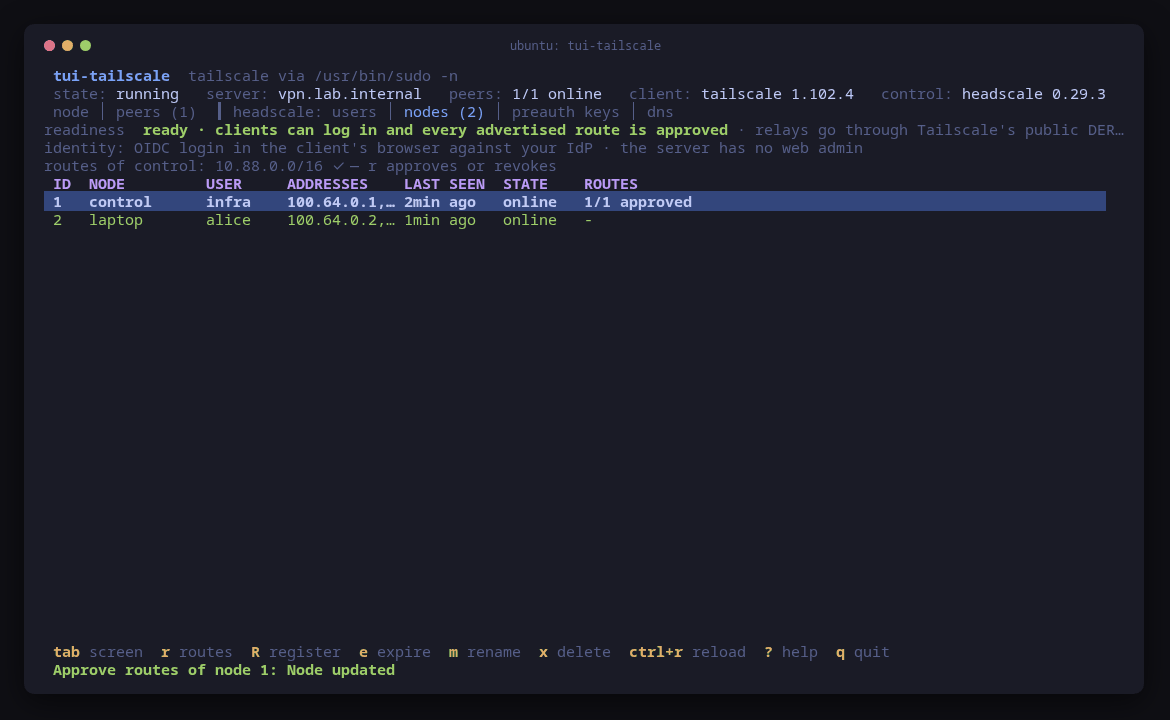
Task: Close the terminal window with red button
Action: 49,46
